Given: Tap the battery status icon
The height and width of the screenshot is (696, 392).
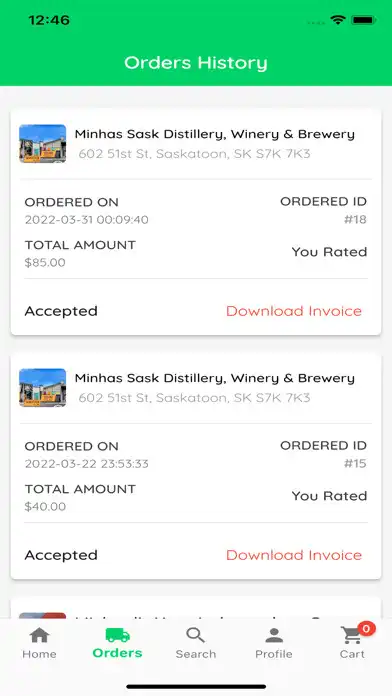Looking at the screenshot, I should tap(364, 20).
